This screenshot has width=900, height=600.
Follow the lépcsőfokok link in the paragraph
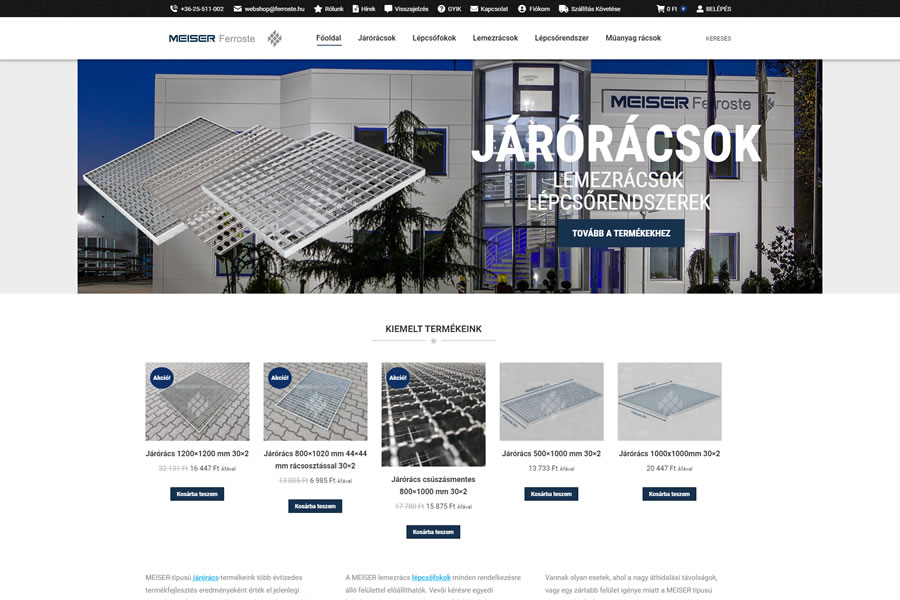(x=431, y=578)
